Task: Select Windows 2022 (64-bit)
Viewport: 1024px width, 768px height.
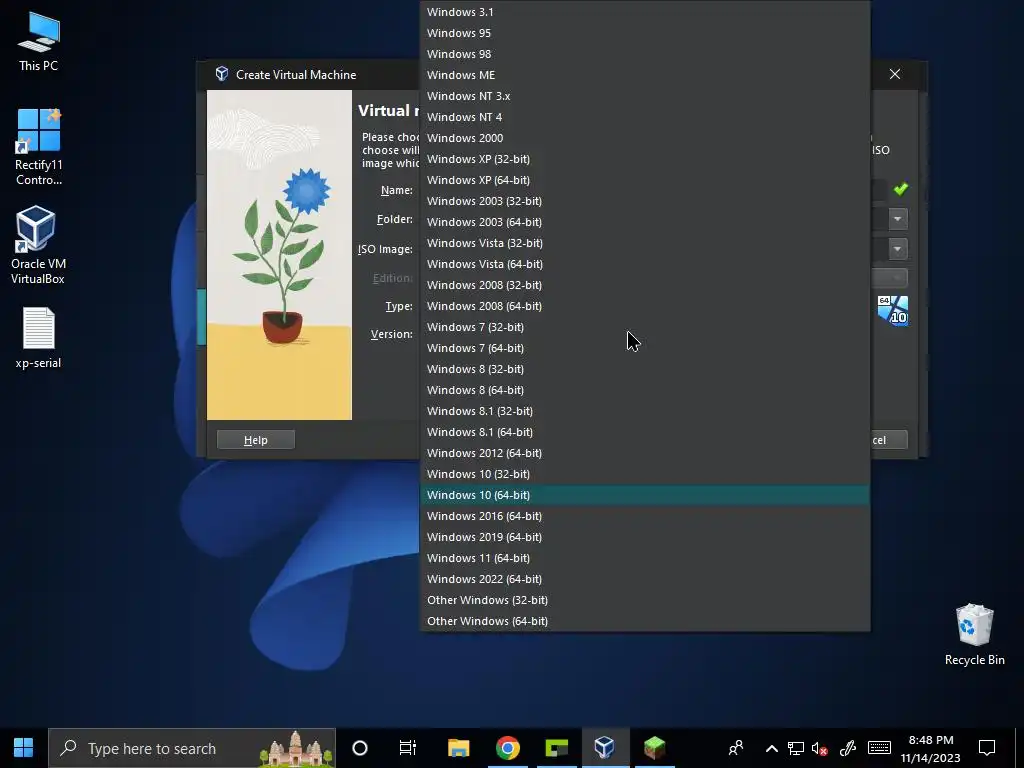Action: (x=645, y=579)
